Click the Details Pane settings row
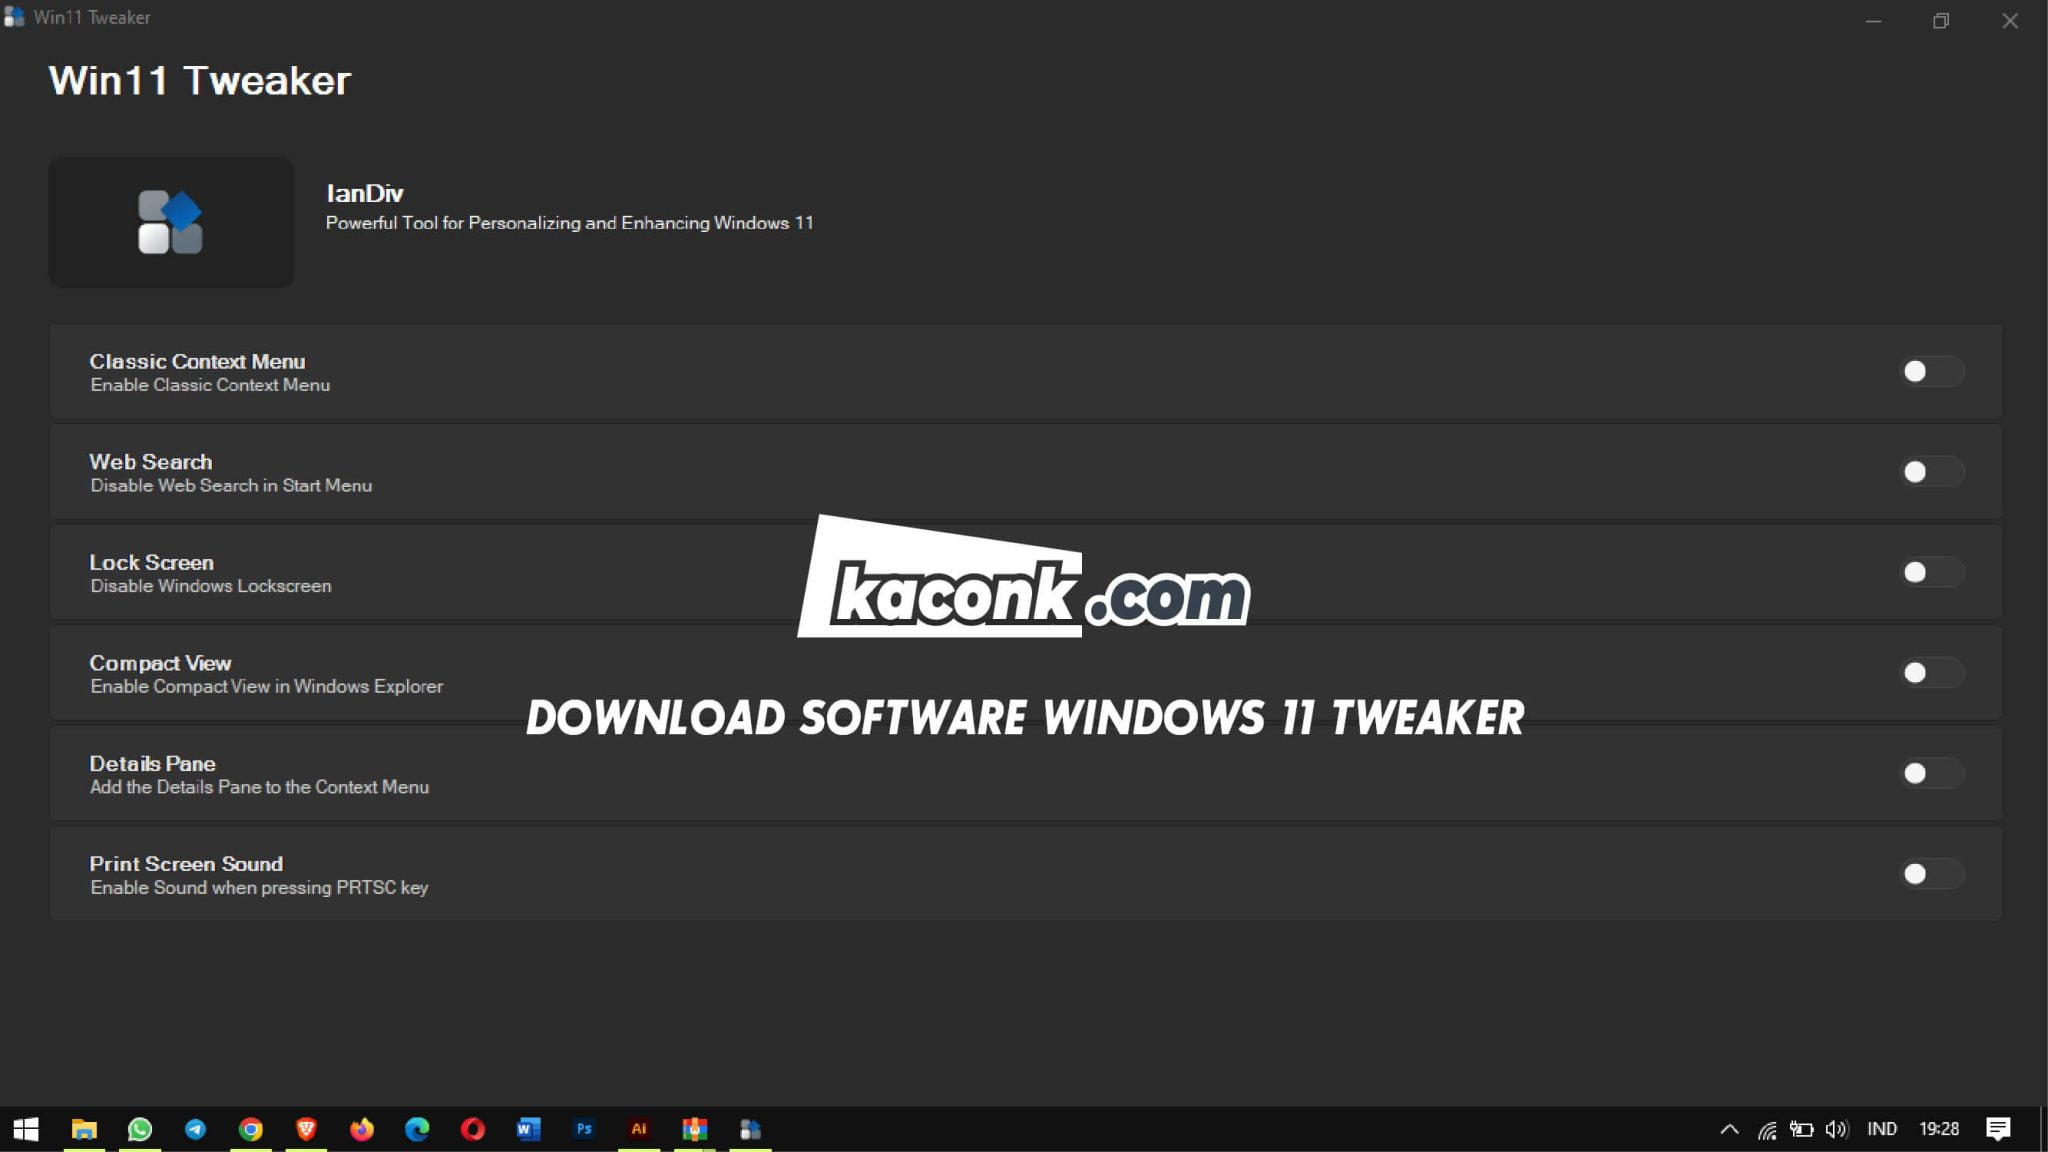Screen dimensions: 2048x1152 [1024, 773]
